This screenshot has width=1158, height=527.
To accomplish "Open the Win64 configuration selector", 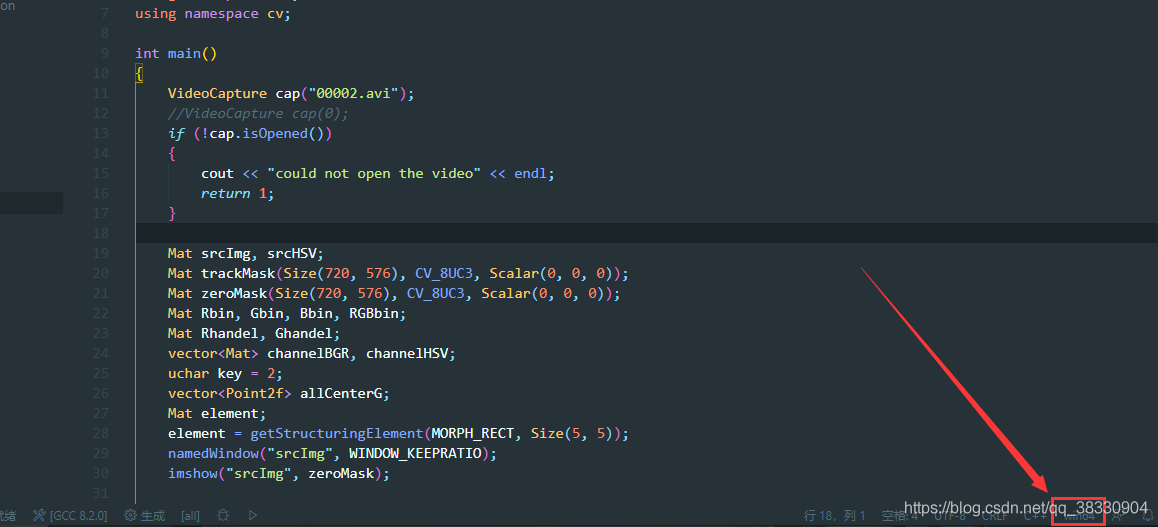I will click(x=1078, y=515).
